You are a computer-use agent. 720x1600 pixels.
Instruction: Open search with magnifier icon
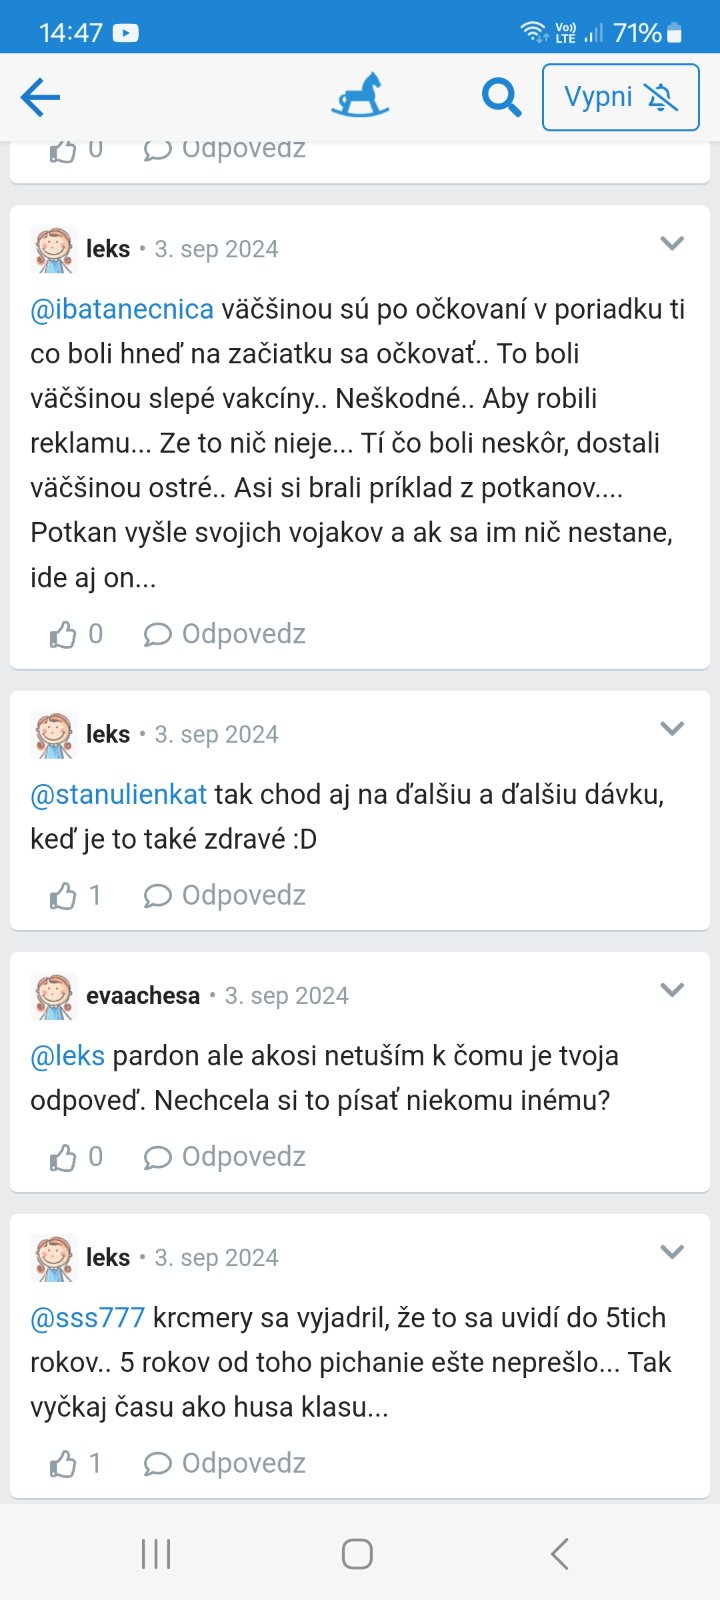click(x=501, y=97)
